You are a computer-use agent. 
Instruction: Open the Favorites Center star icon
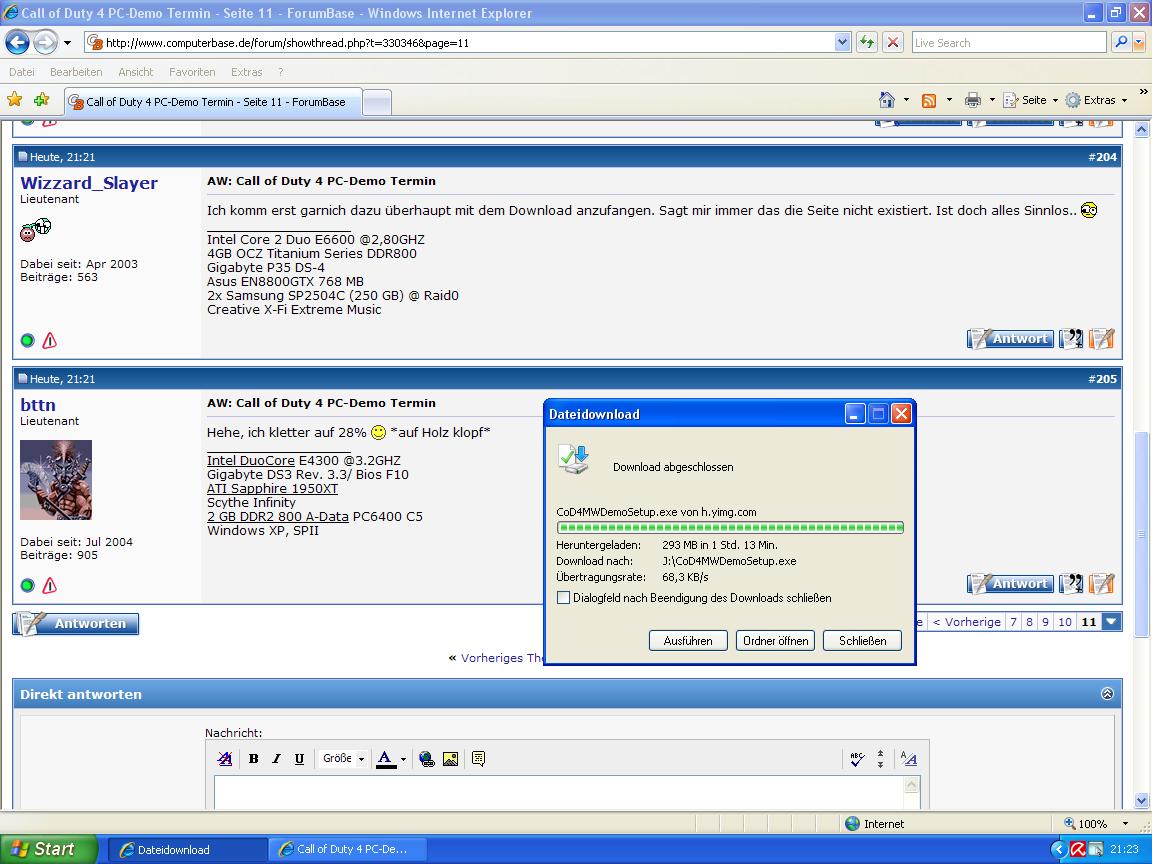click(15, 99)
